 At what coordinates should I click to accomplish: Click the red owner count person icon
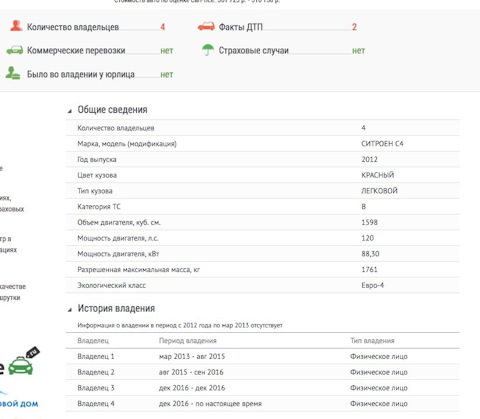point(16,26)
